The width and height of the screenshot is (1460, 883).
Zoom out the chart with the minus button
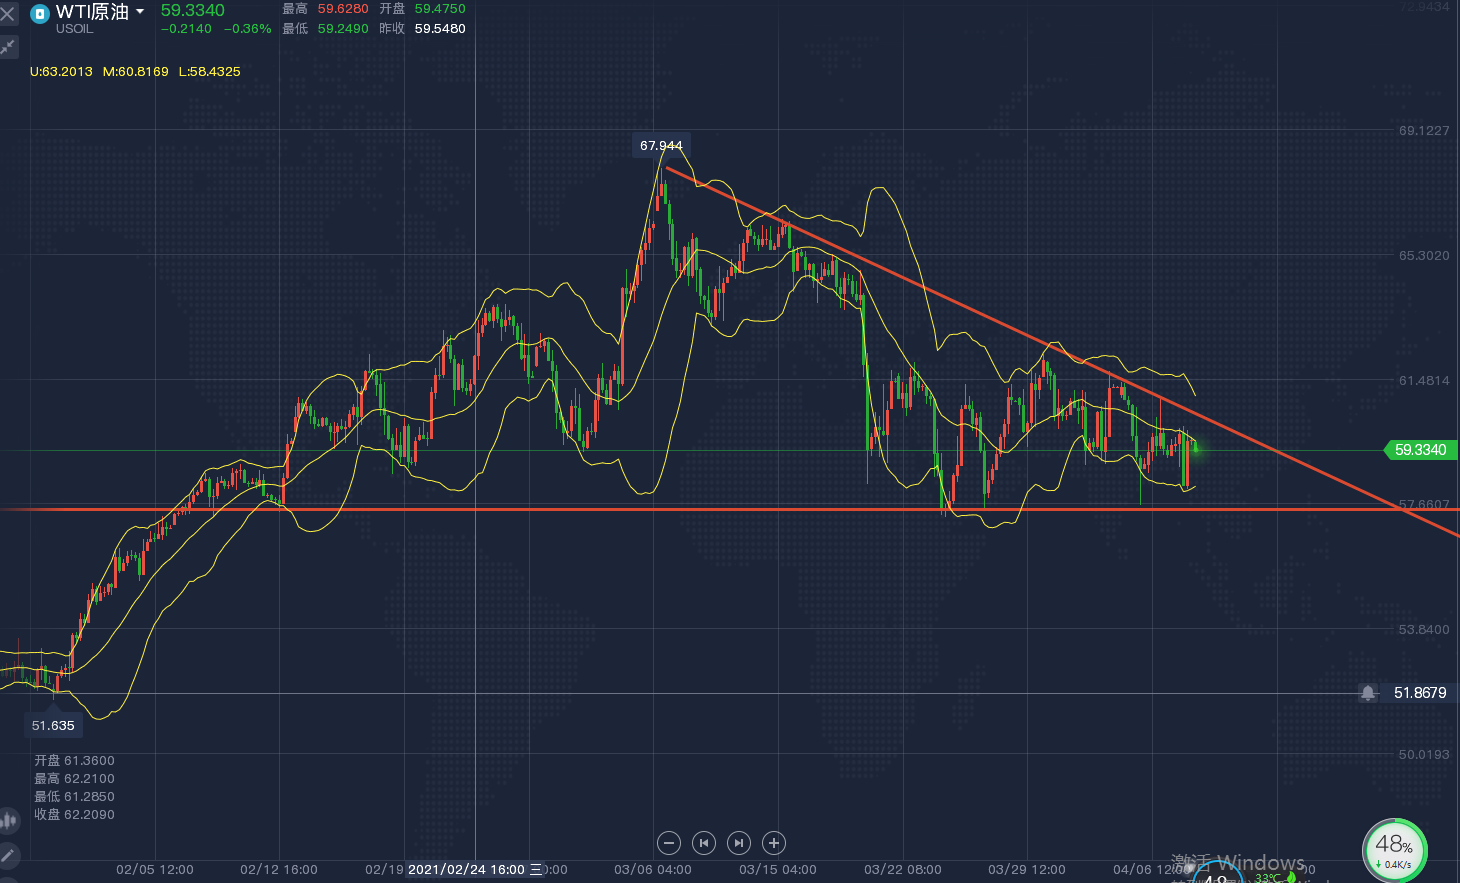[x=669, y=843]
